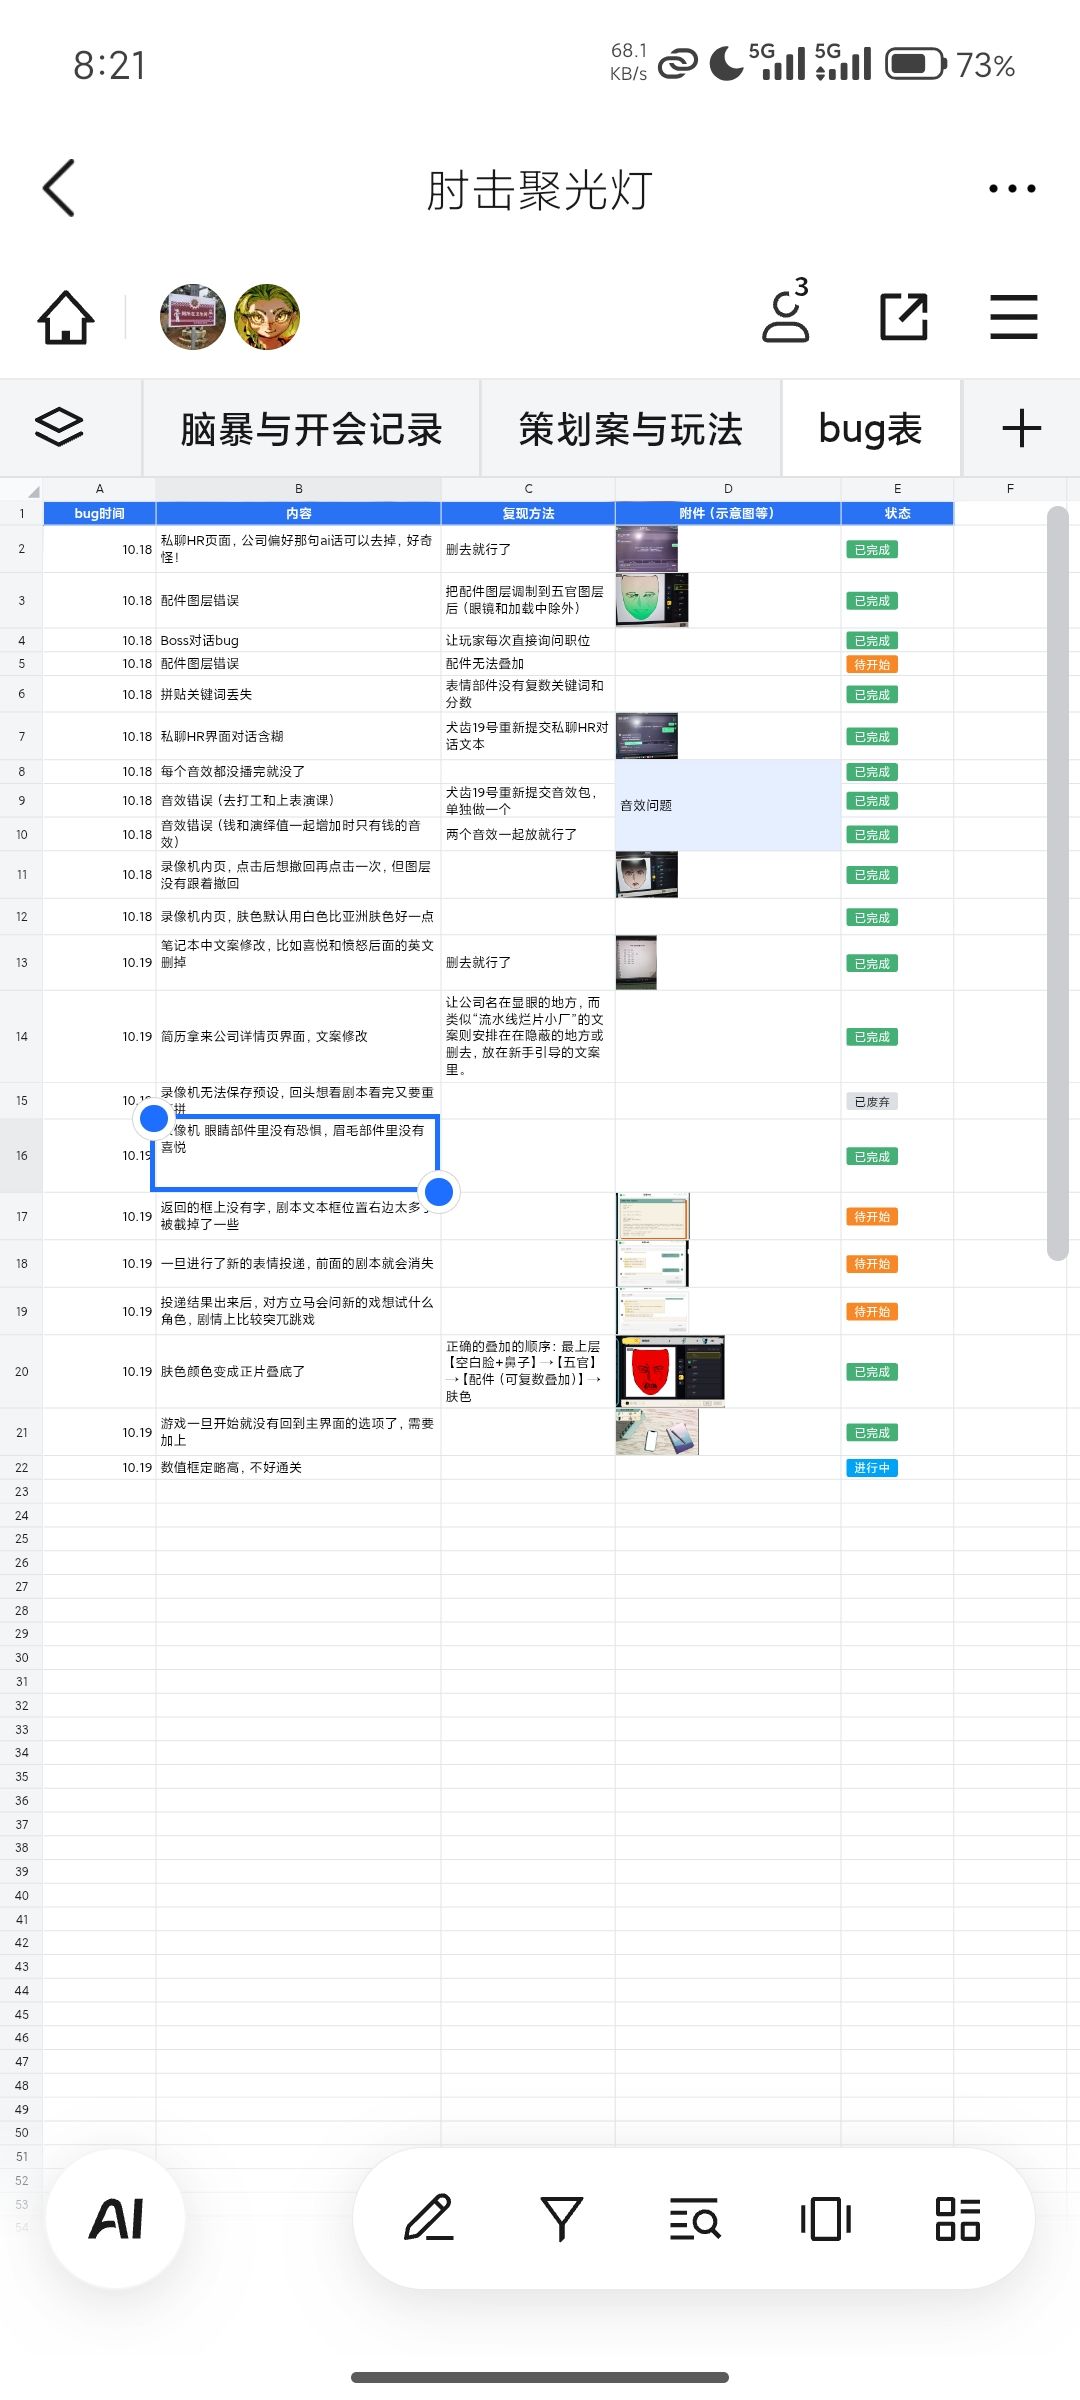1080x2400 pixels.
Task: Select cell 拼贴关键词丢失
Action: click(x=298, y=694)
